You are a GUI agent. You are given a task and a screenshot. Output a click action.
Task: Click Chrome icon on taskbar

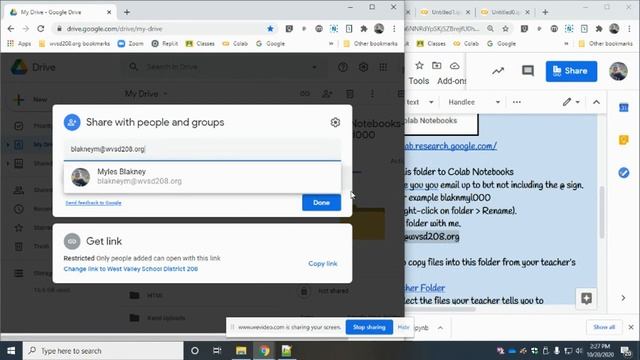click(x=264, y=351)
